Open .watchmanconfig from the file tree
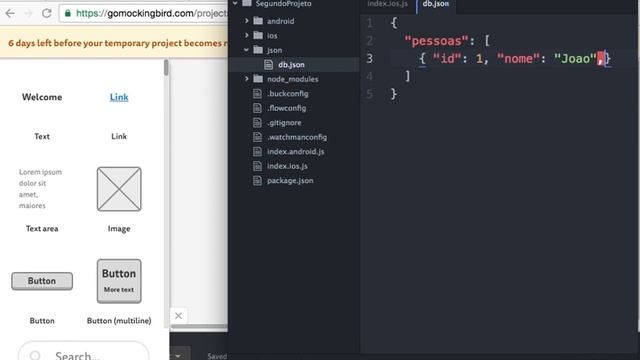640x360 pixels. (297, 137)
